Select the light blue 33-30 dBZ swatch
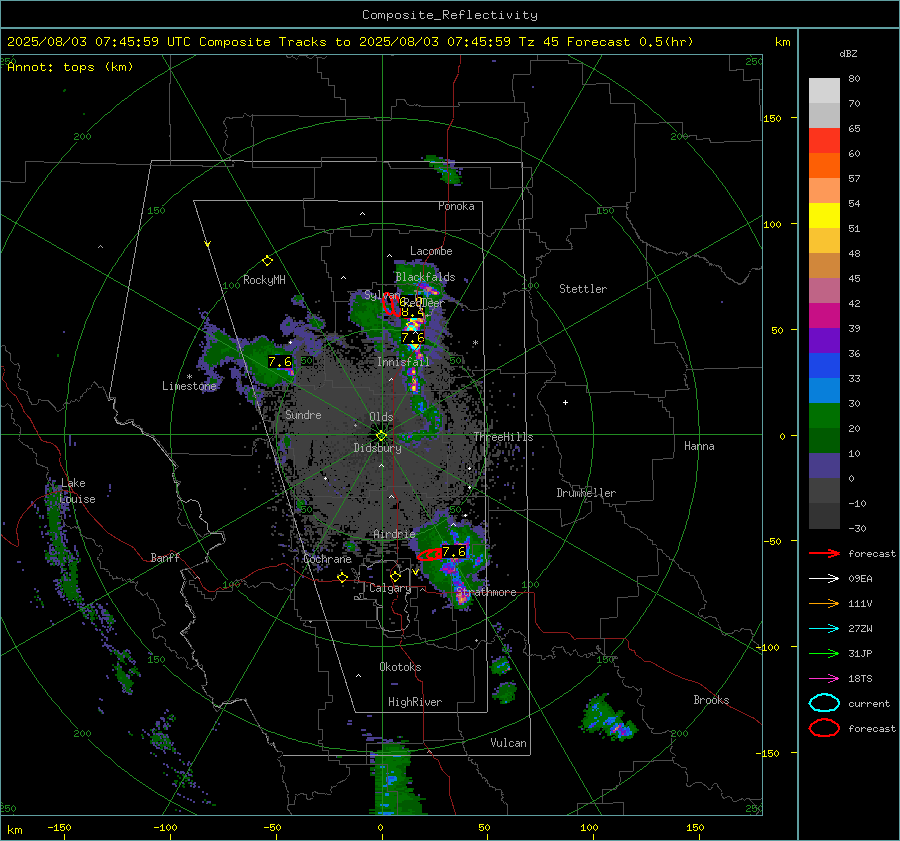Viewport: 900px width, 841px height. click(824, 391)
